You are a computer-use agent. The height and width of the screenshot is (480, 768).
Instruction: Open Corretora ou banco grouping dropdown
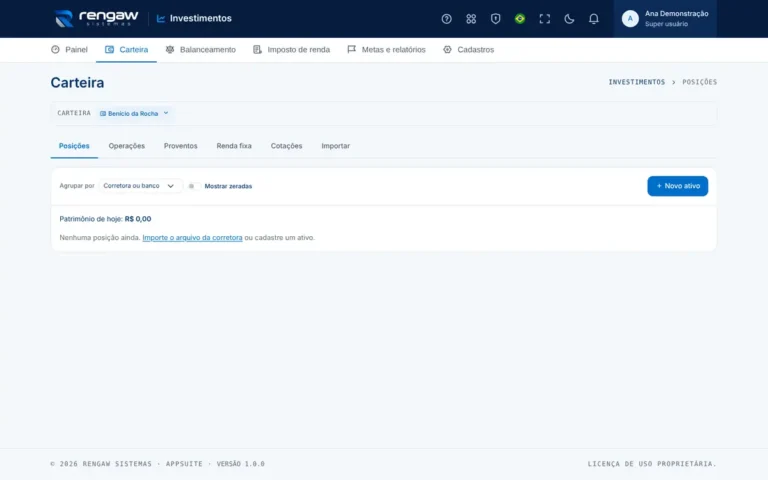click(140, 186)
